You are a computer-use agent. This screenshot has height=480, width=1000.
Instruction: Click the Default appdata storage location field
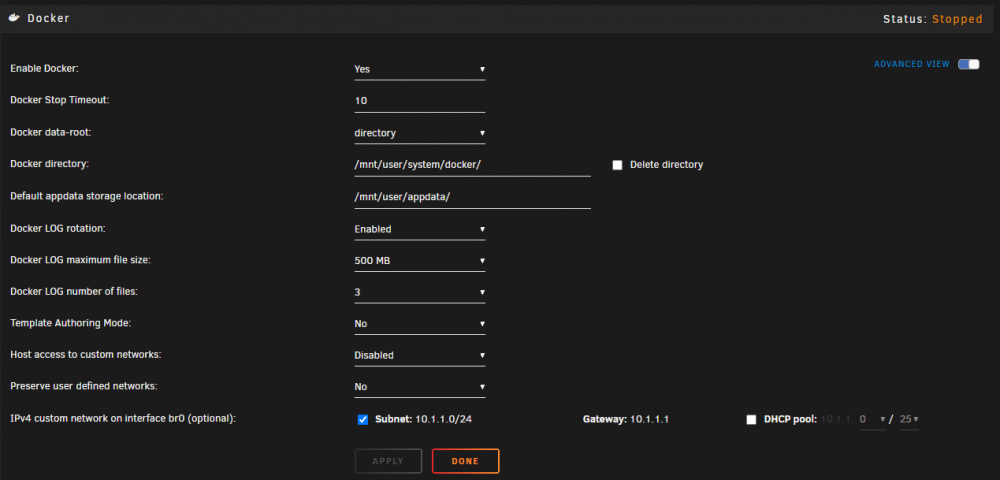point(473,196)
